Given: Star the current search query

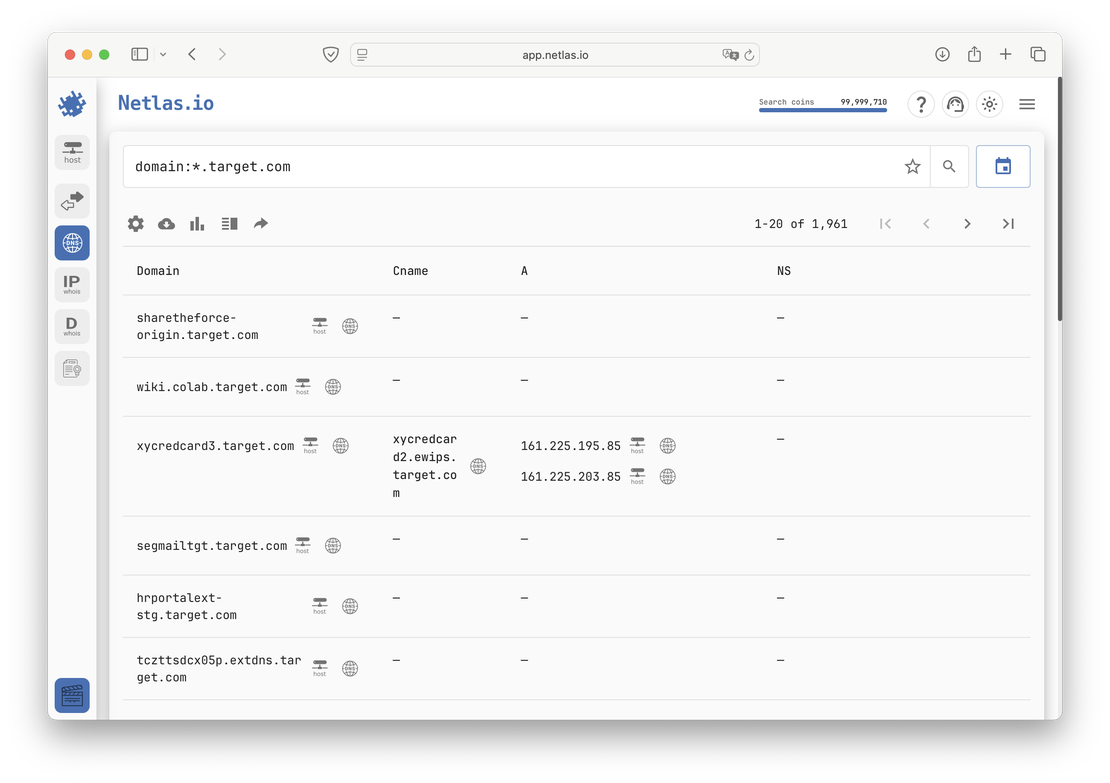Looking at the screenshot, I should click(912, 166).
